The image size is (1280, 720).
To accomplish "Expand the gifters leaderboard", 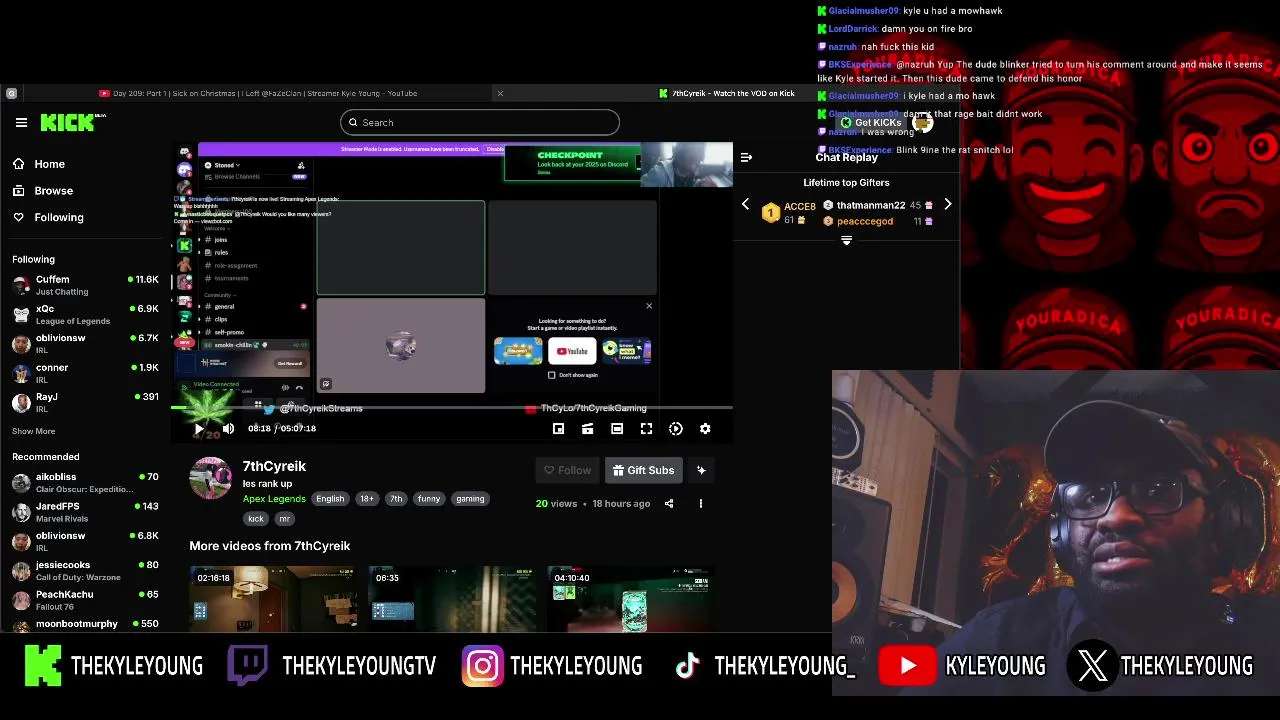I will pyautogui.click(x=846, y=241).
